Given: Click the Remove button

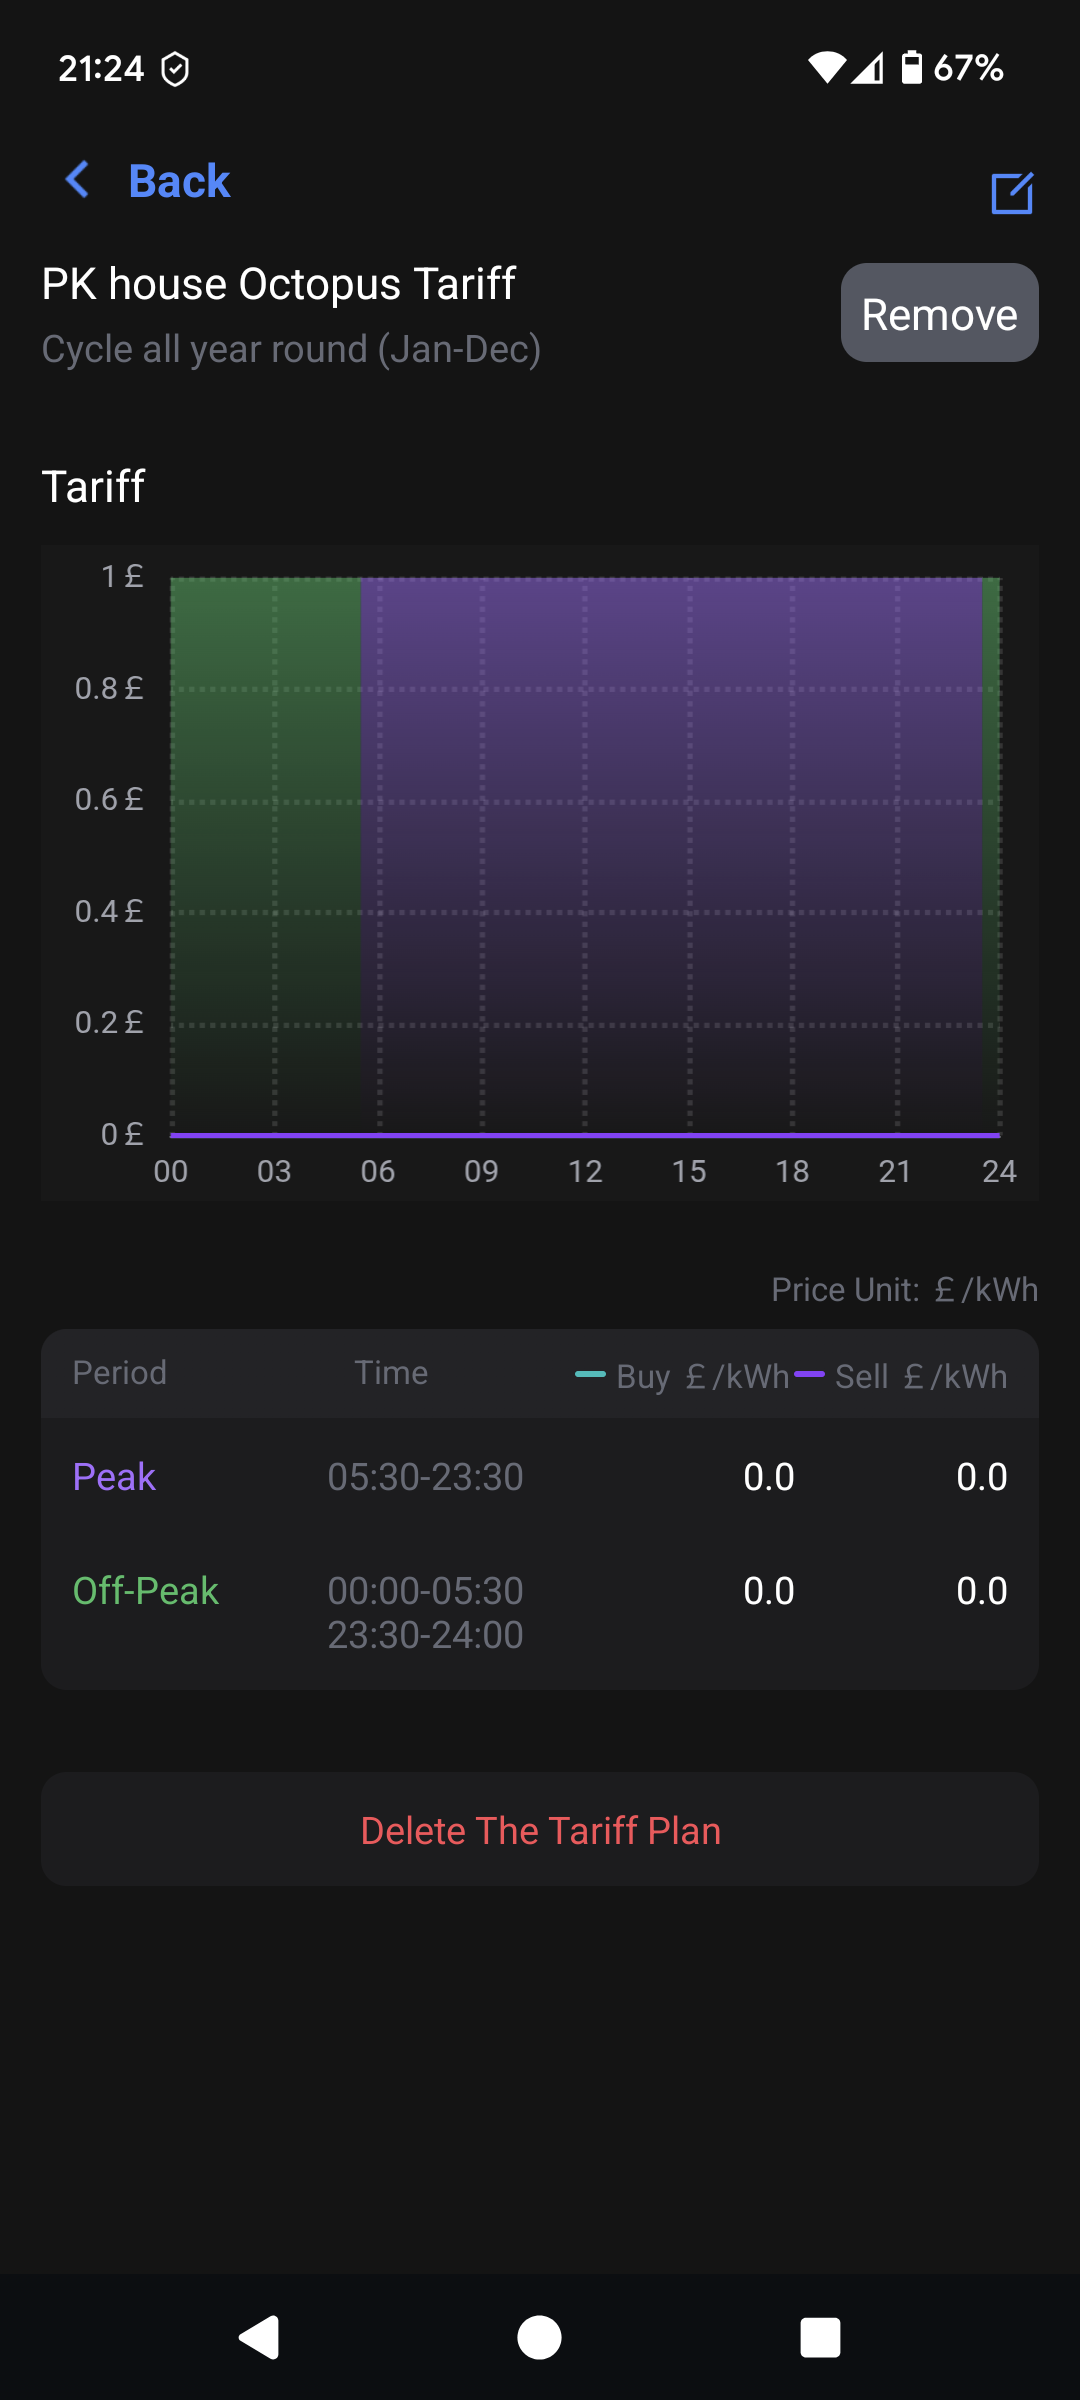Looking at the screenshot, I should [939, 313].
